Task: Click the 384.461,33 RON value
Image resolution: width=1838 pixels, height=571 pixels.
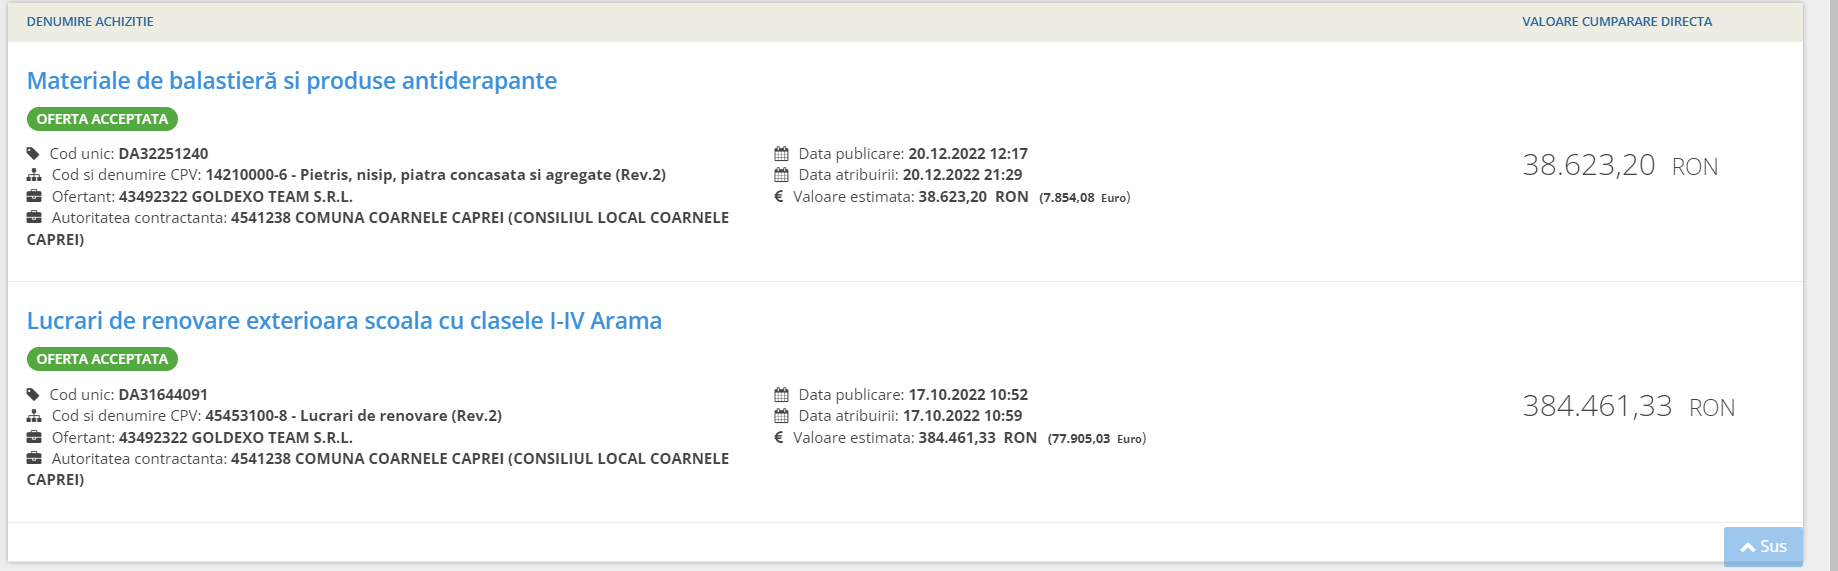Action: point(1628,406)
